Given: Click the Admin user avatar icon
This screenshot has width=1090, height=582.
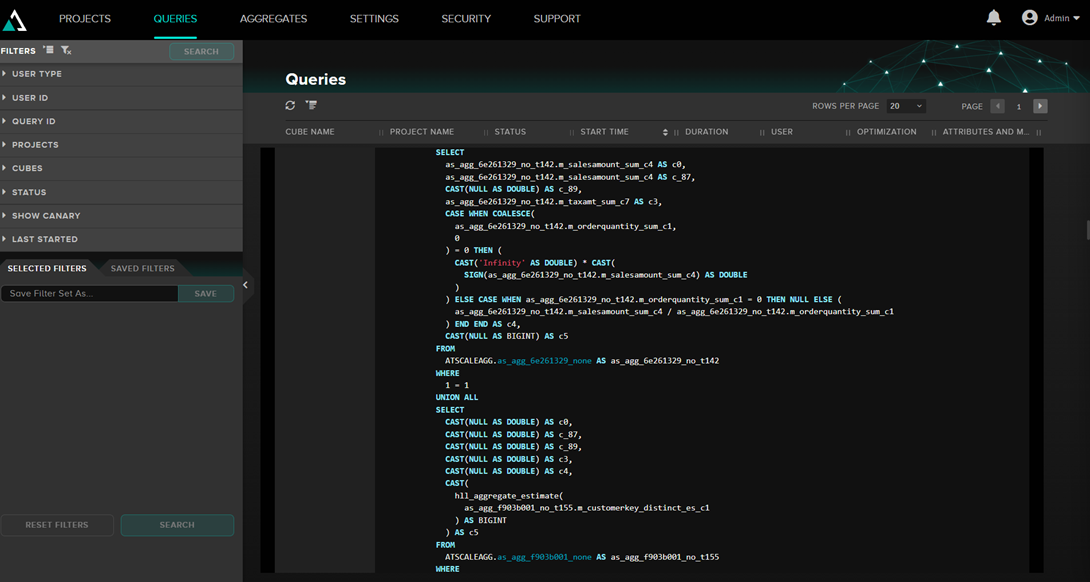Looking at the screenshot, I should pyautogui.click(x=1029, y=18).
